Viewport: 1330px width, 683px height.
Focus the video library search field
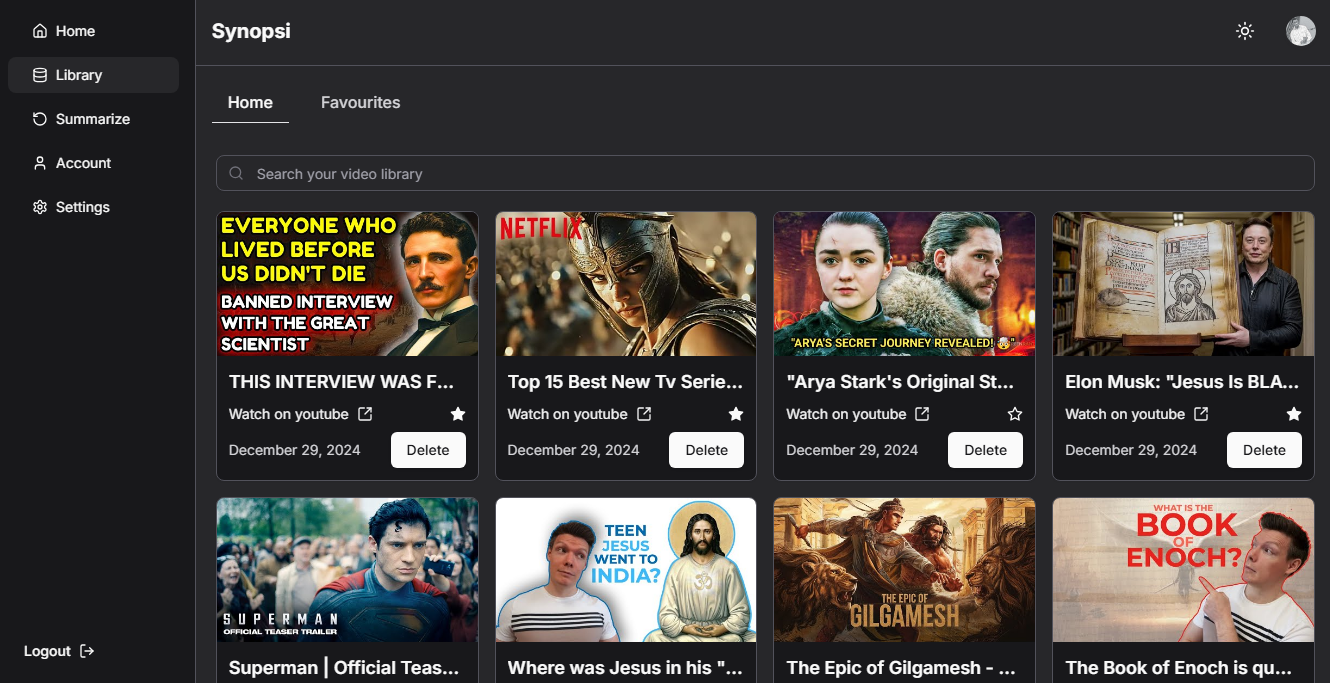pos(765,173)
